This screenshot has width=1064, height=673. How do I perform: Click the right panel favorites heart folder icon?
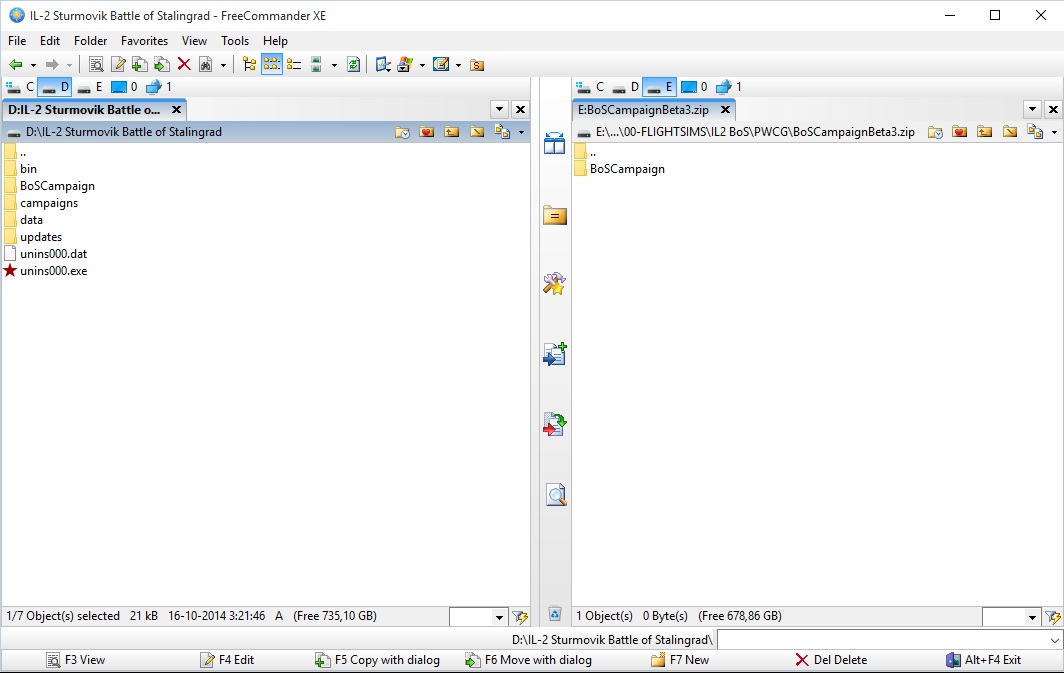960,132
